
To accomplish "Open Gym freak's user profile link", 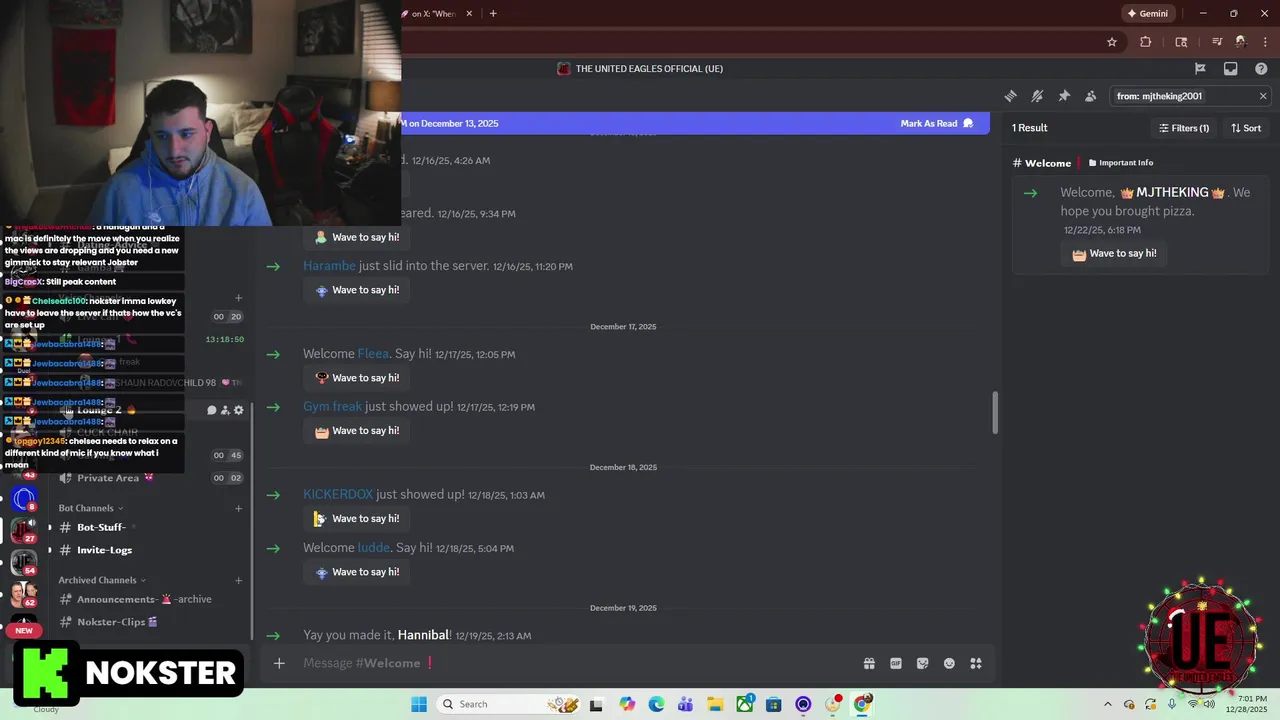I will (x=332, y=407).
